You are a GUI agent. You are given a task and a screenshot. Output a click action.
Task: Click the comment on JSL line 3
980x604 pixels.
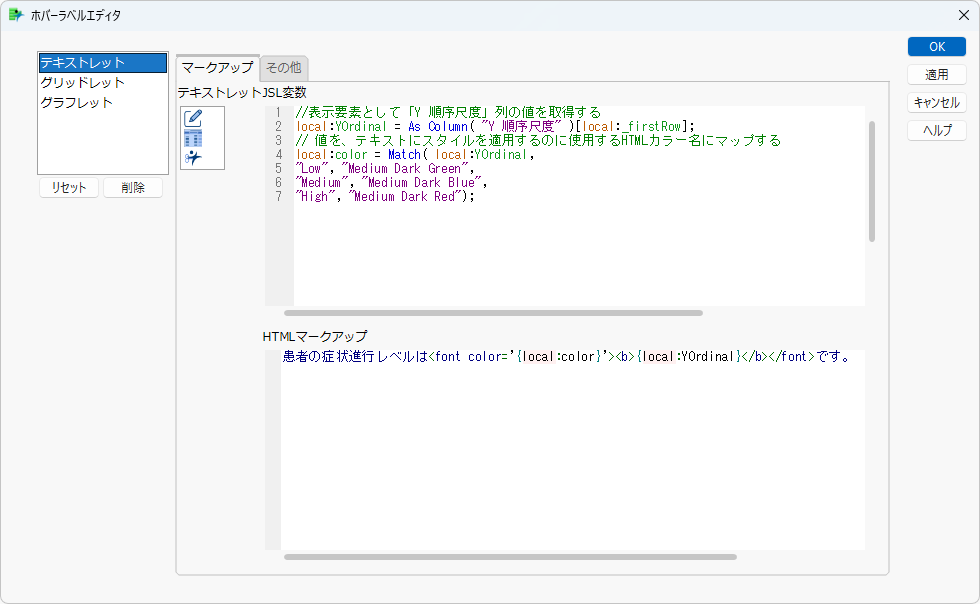click(538, 140)
